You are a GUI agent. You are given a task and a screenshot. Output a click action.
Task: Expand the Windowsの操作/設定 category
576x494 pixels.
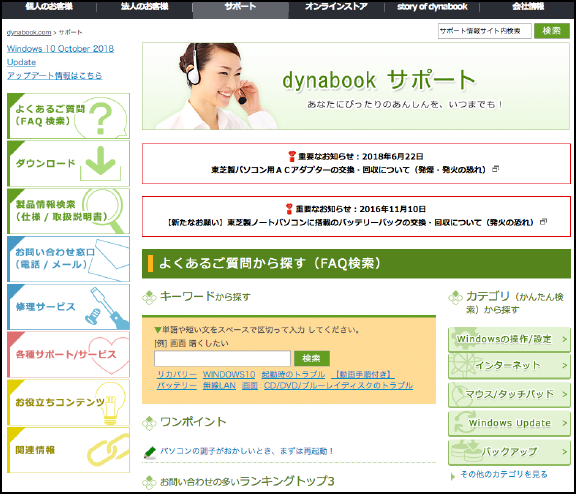pos(509,339)
